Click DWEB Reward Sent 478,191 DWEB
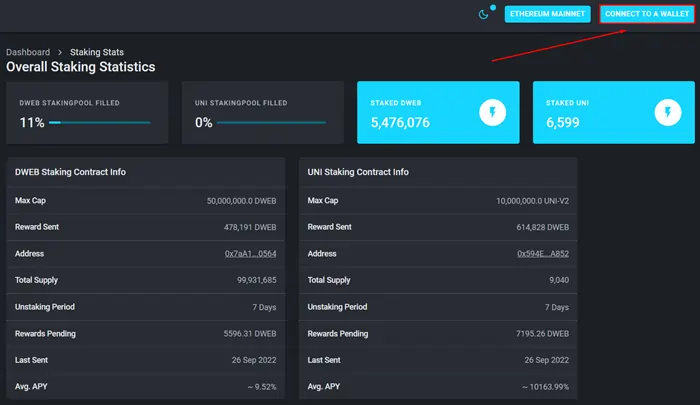700x405 pixels. click(250, 227)
